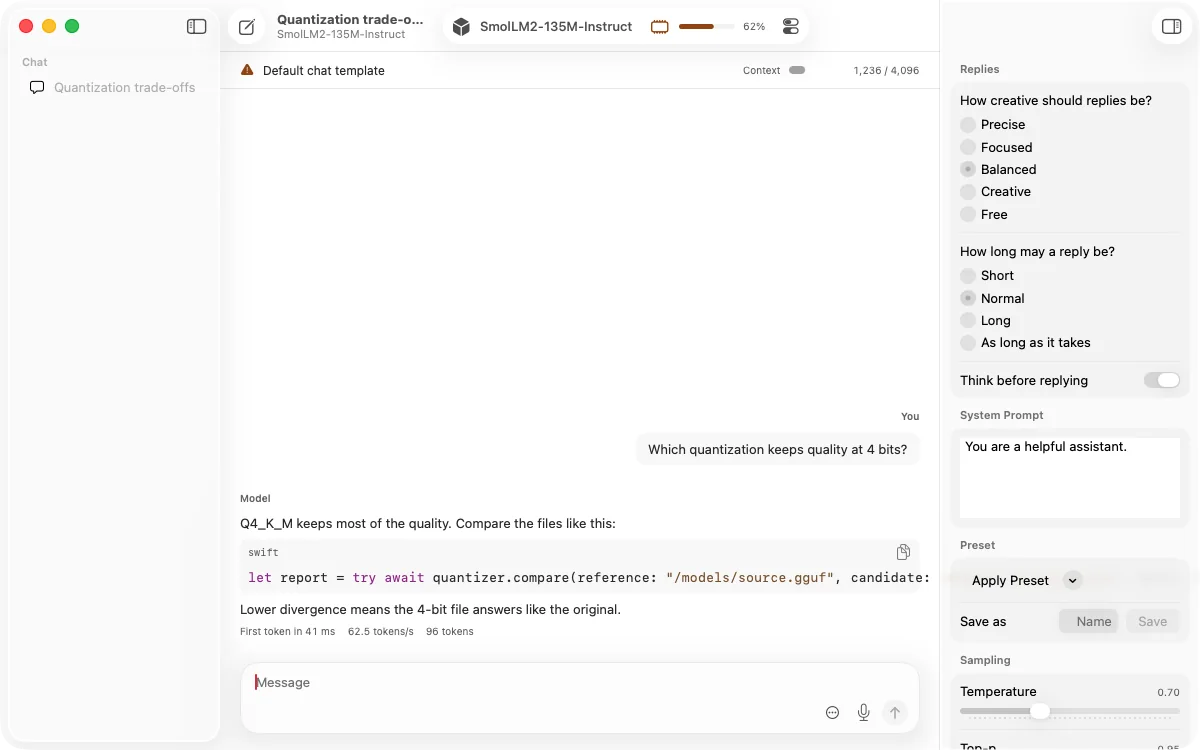
Task: Click the chat bubble icon beside Quantization trade-offs
Action: point(37,87)
